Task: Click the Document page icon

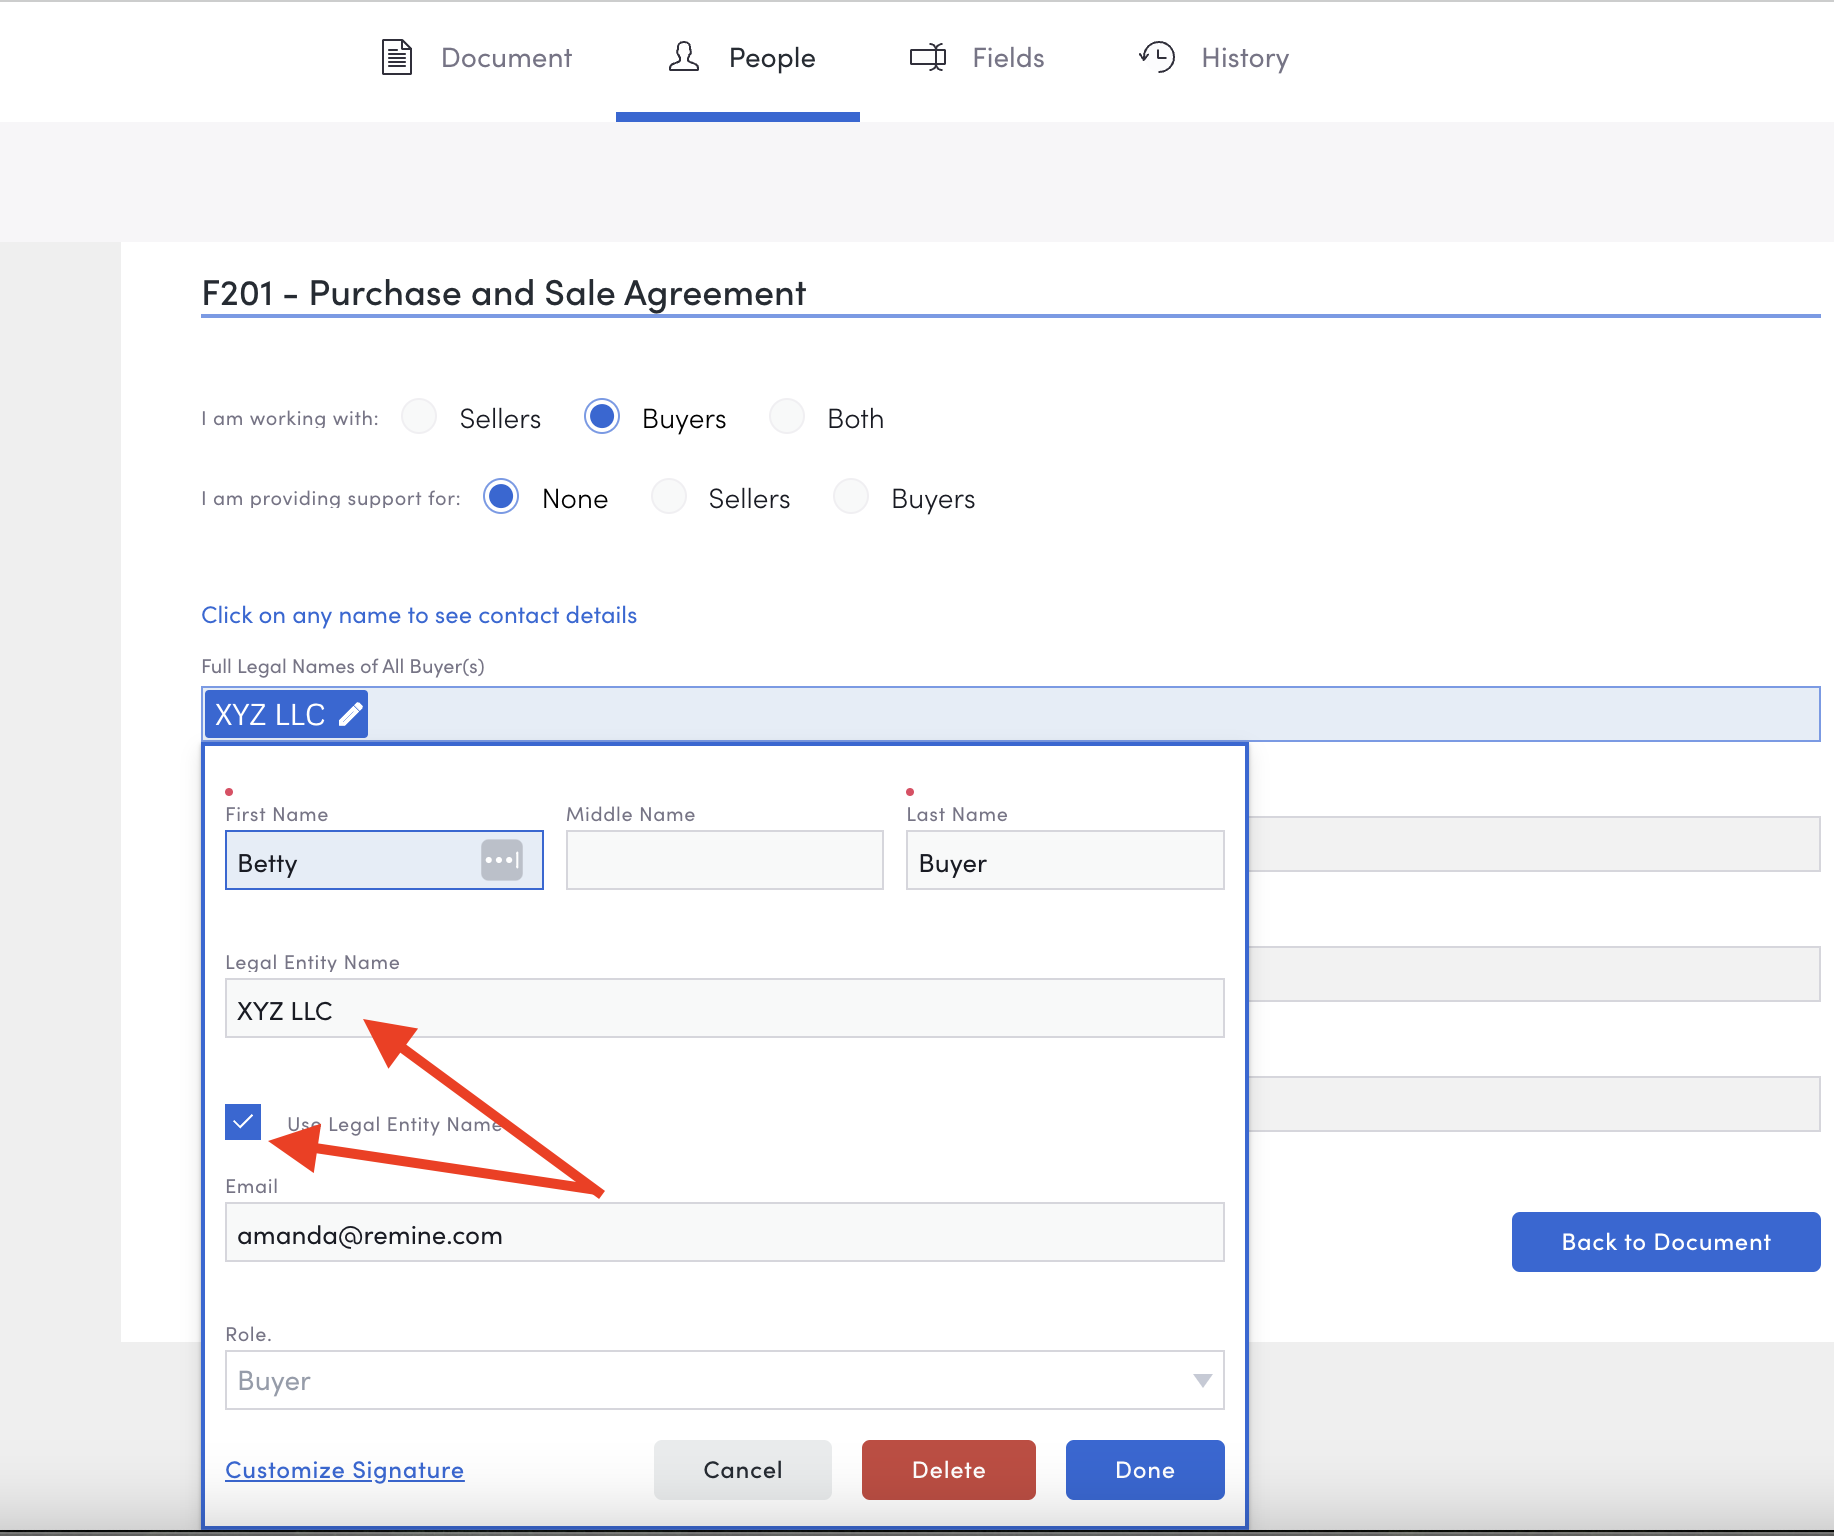Action: pos(397,57)
